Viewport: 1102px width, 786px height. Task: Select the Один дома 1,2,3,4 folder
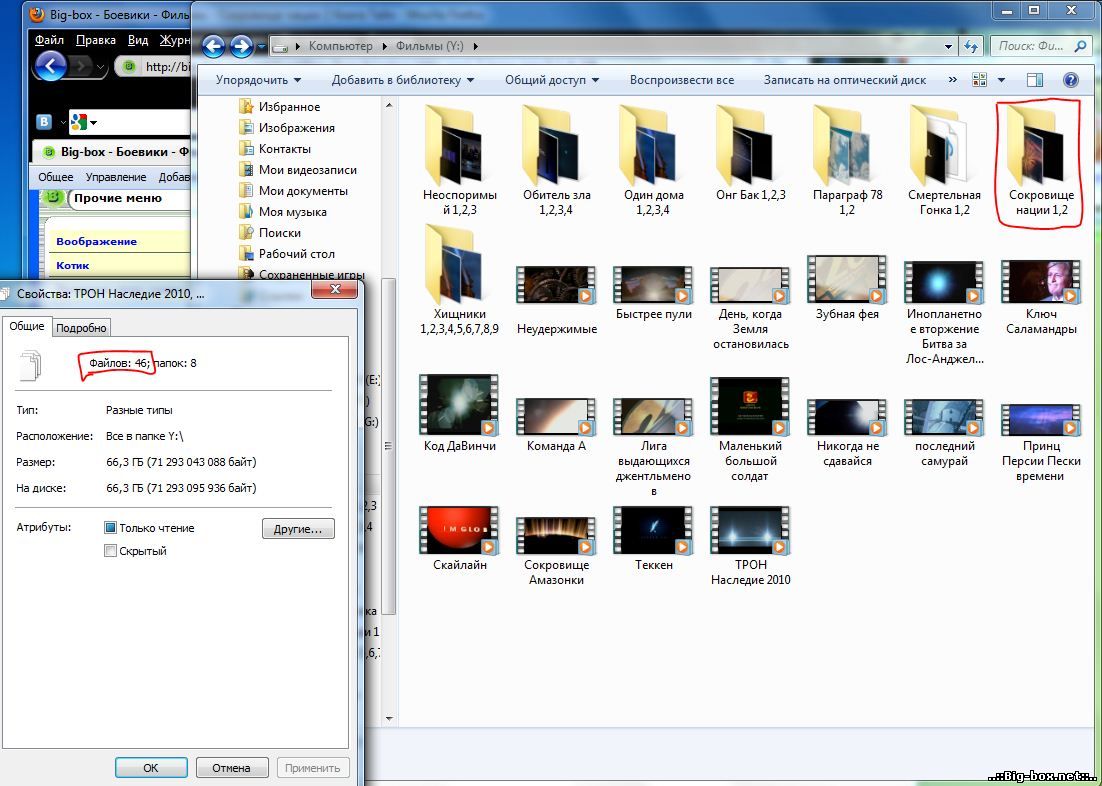pyautogui.click(x=654, y=160)
